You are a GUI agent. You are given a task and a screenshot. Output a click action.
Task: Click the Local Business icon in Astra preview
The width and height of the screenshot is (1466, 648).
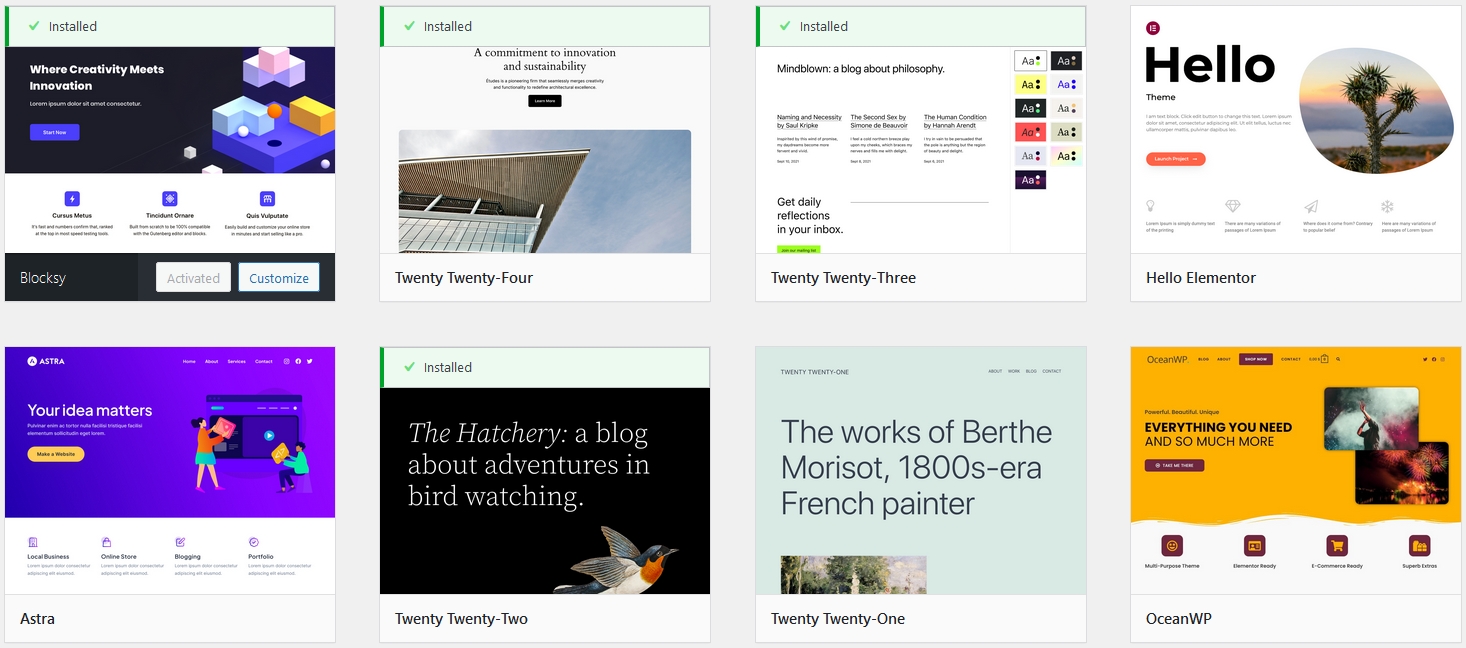tap(33, 542)
